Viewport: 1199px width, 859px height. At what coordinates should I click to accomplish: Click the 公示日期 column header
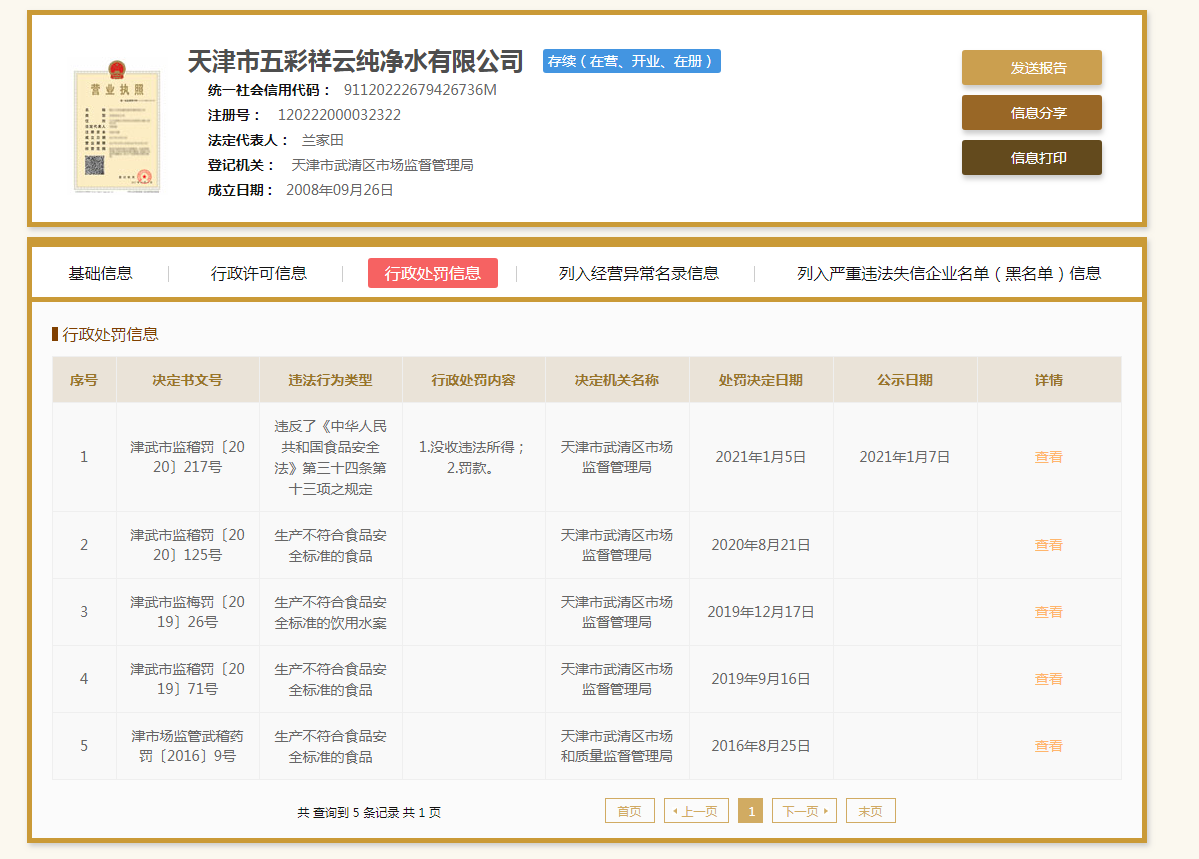pos(905,380)
